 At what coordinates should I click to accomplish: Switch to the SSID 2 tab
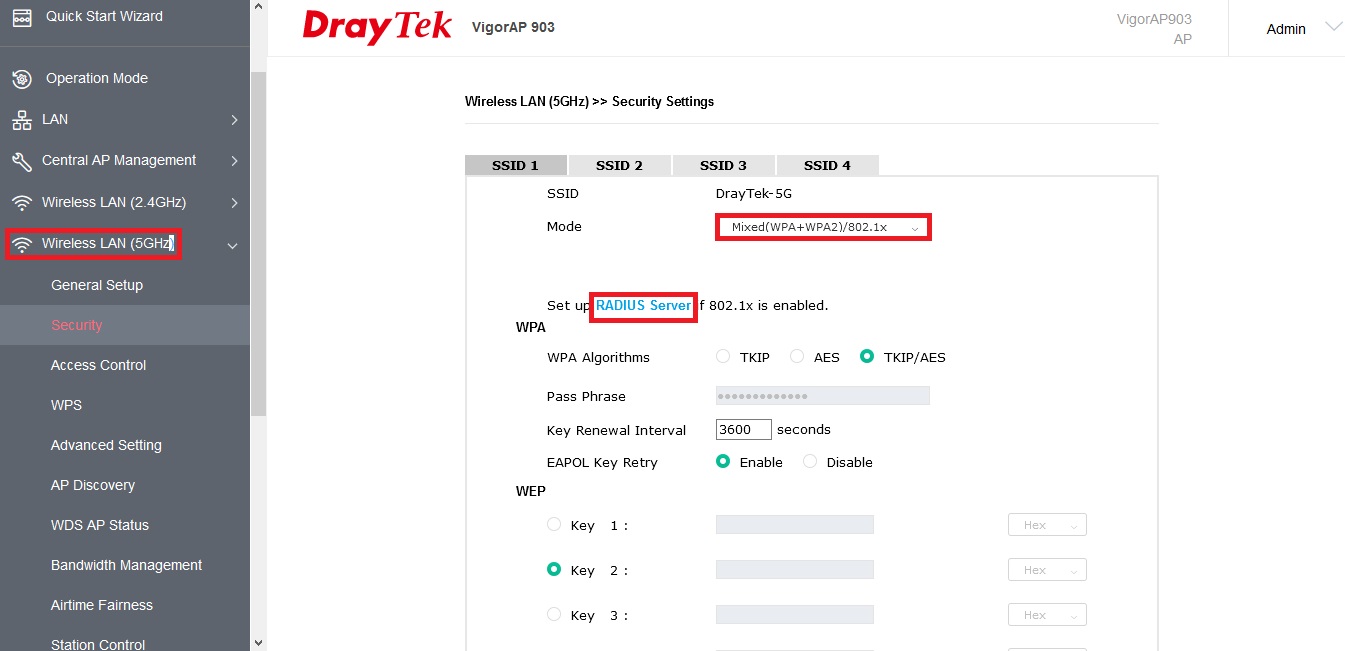pos(619,166)
